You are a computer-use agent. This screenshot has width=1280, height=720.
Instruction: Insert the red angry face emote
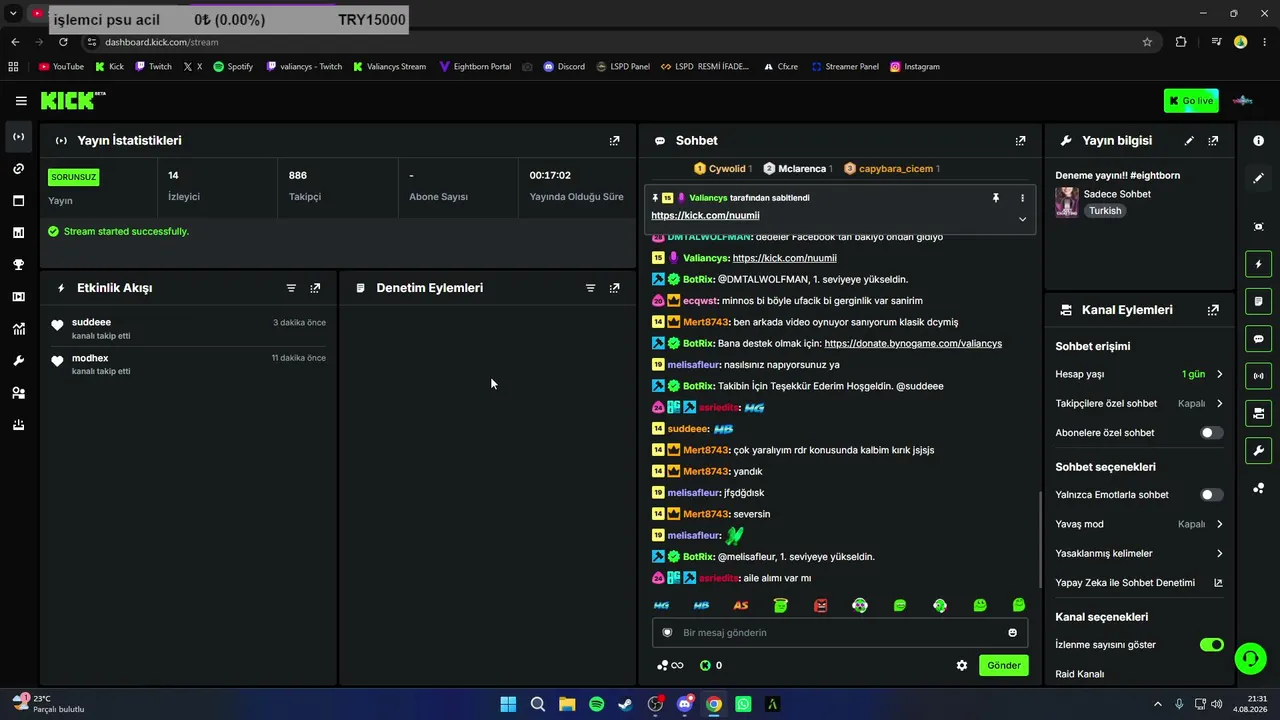820,606
